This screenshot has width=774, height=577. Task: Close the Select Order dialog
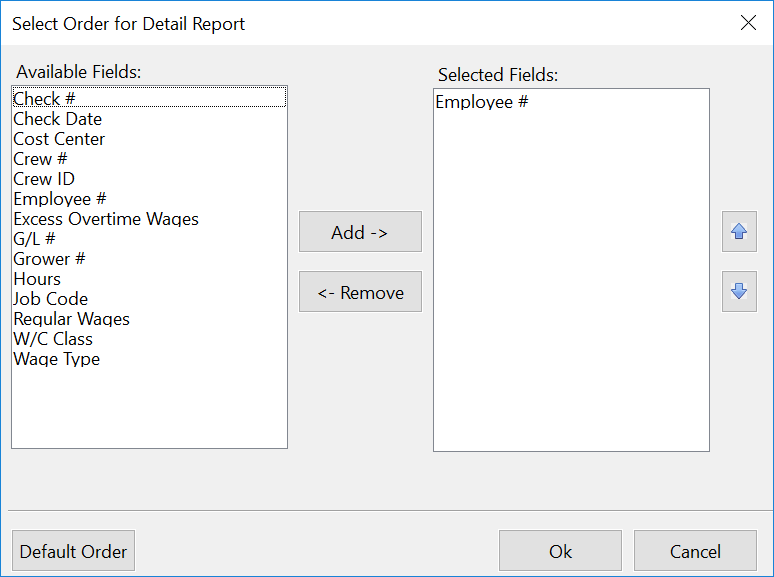point(748,23)
